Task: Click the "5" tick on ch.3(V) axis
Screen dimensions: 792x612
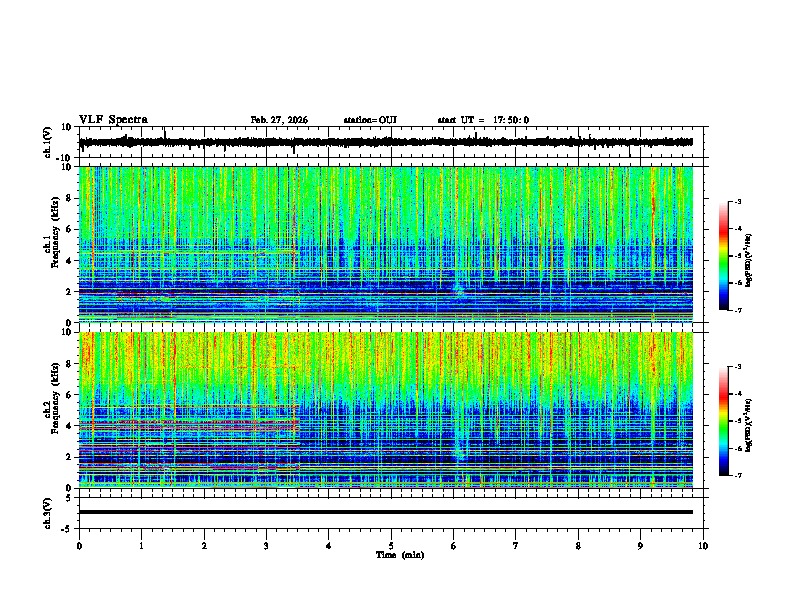Action: [69, 498]
